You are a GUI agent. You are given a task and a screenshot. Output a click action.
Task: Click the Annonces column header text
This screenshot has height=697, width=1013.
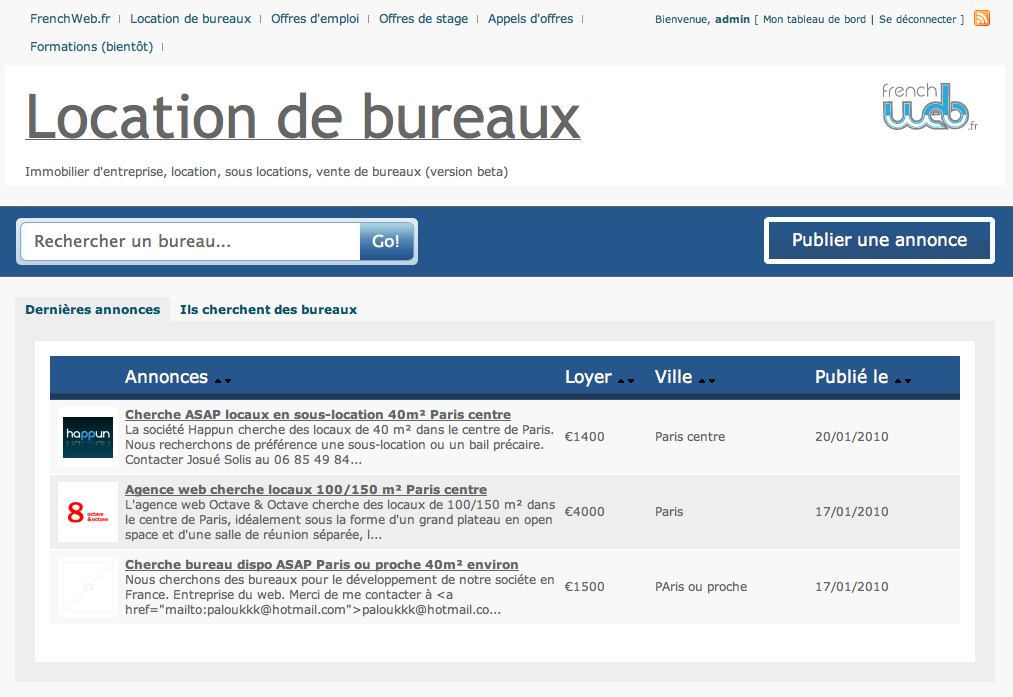pyautogui.click(x=166, y=377)
